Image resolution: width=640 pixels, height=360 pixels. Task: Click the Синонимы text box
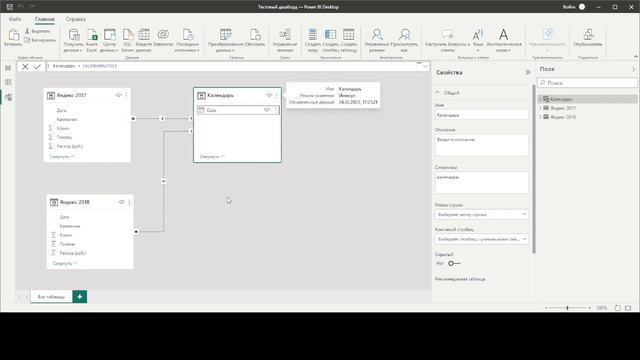click(482, 182)
